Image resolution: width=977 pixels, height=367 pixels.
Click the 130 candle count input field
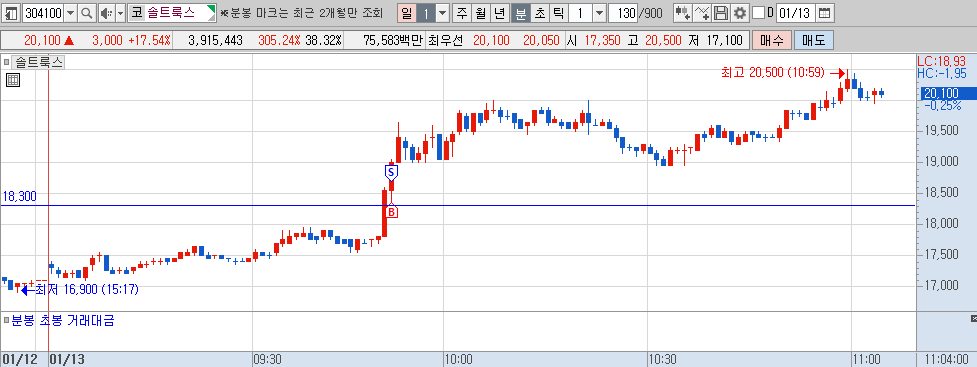622,12
